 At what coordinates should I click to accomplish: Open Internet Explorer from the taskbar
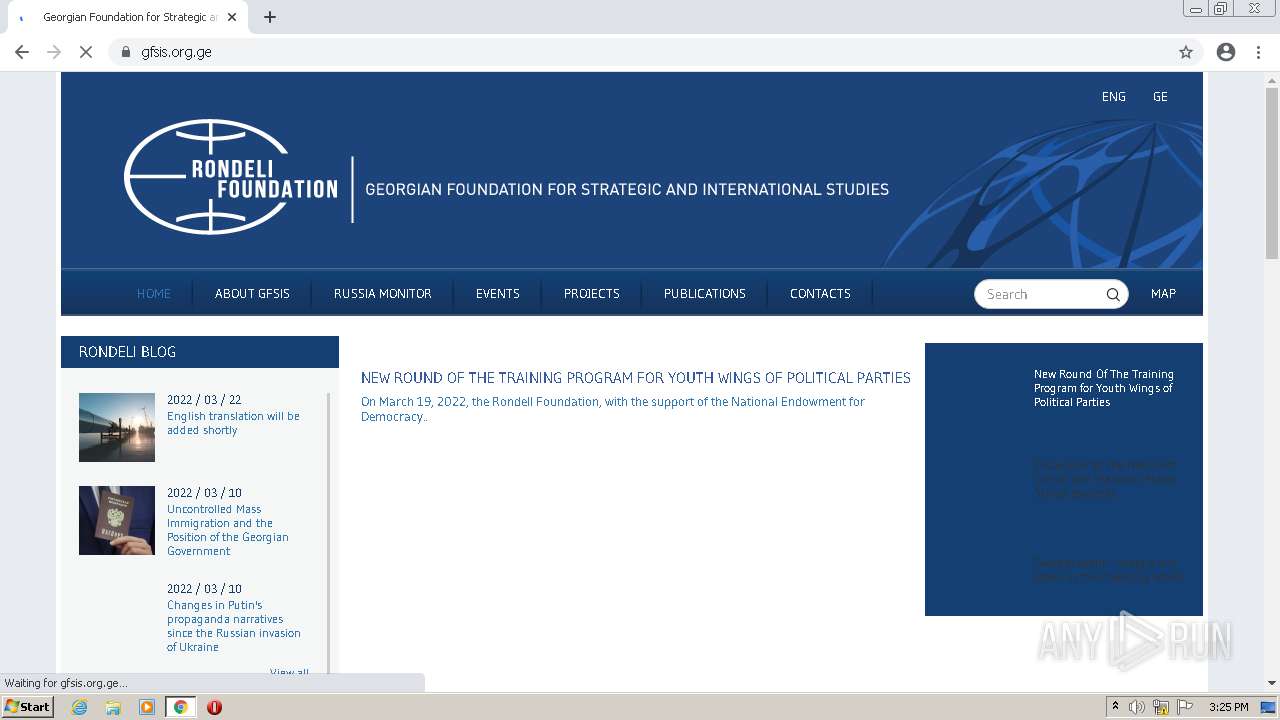(x=80, y=707)
